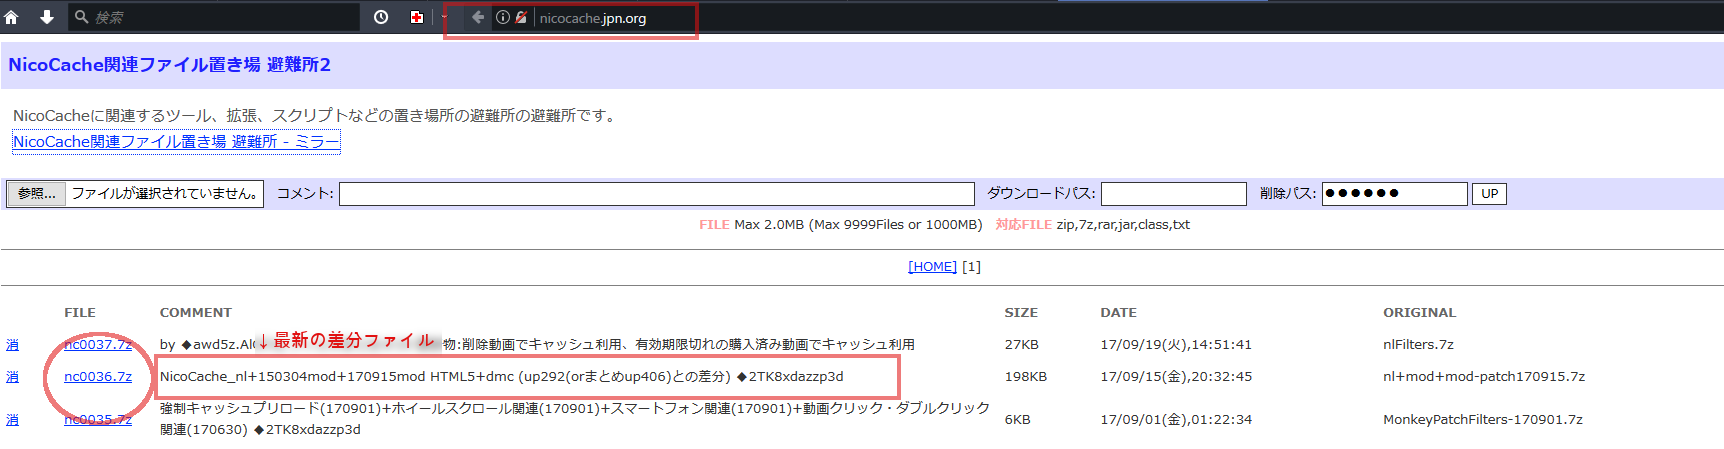Image resolution: width=1724 pixels, height=449 pixels.
Task: Select date 17/09/15(金),20:32:45
Action: click(x=1176, y=376)
